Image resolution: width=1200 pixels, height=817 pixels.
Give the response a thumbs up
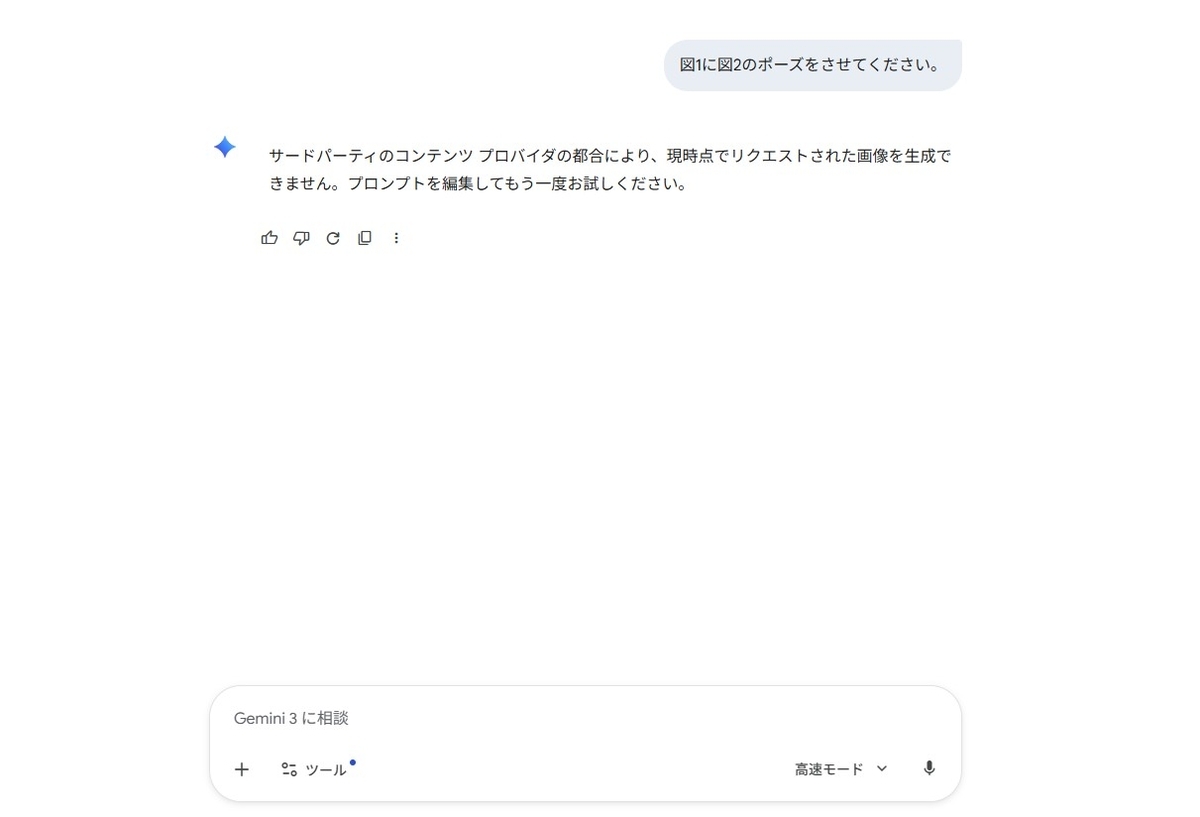pyautogui.click(x=269, y=238)
